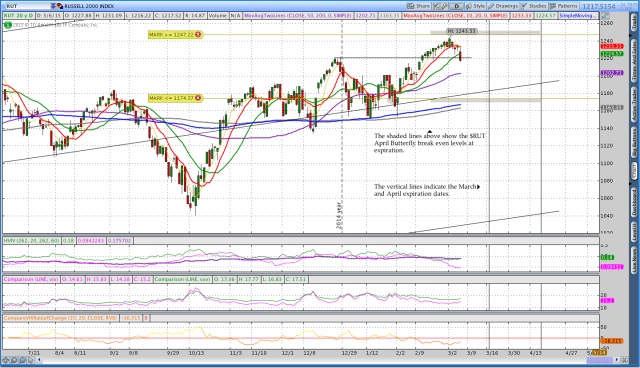Click the Comparison (LINE, vxx) label
The width and height of the screenshot is (640, 368).
pyautogui.click(x=182, y=279)
